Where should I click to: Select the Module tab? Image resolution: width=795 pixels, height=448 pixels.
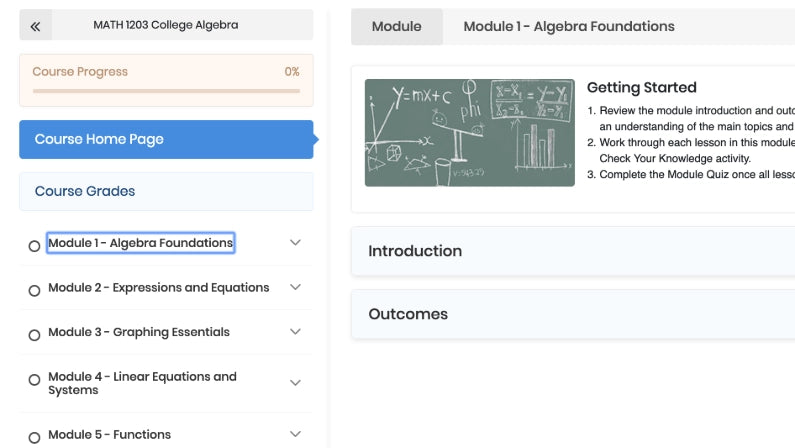coord(396,27)
